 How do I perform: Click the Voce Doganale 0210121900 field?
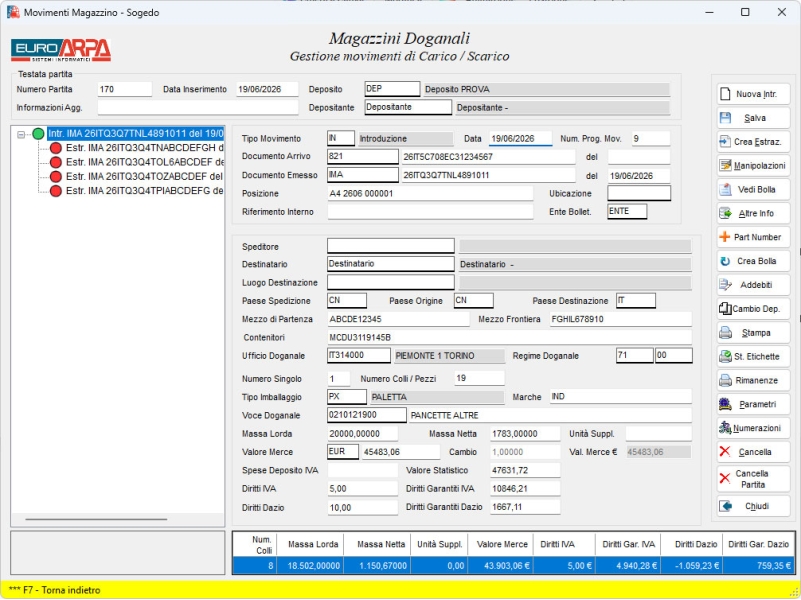coord(367,415)
